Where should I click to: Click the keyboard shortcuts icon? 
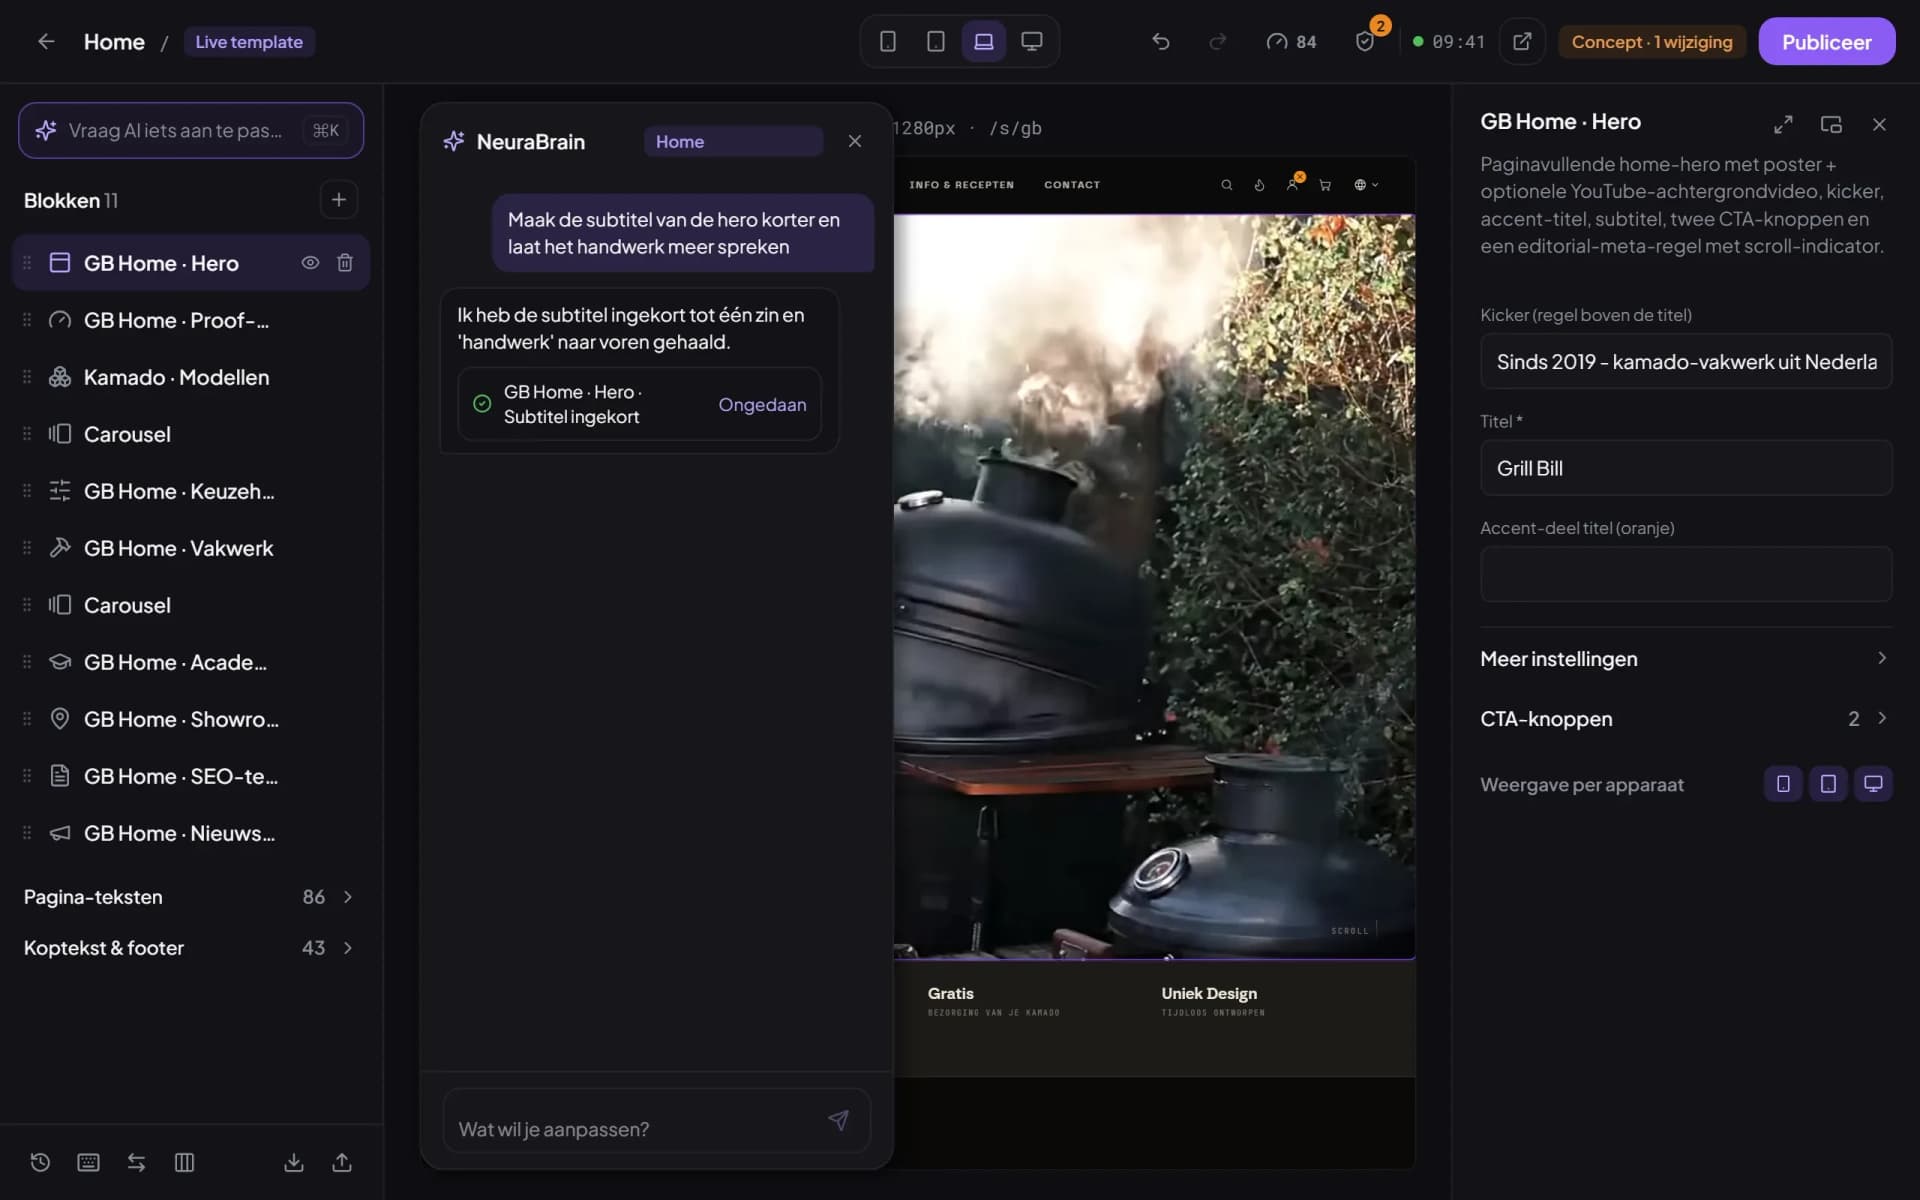click(x=88, y=1162)
